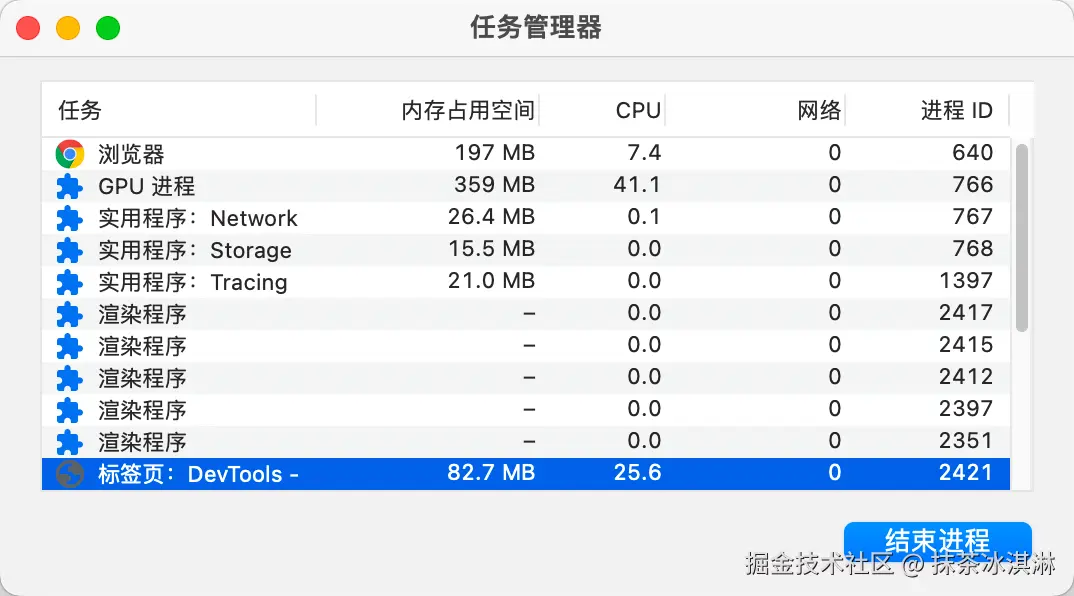1074x596 pixels.
Task: Click puzzle icon of renderer process 2417
Action: [69, 314]
